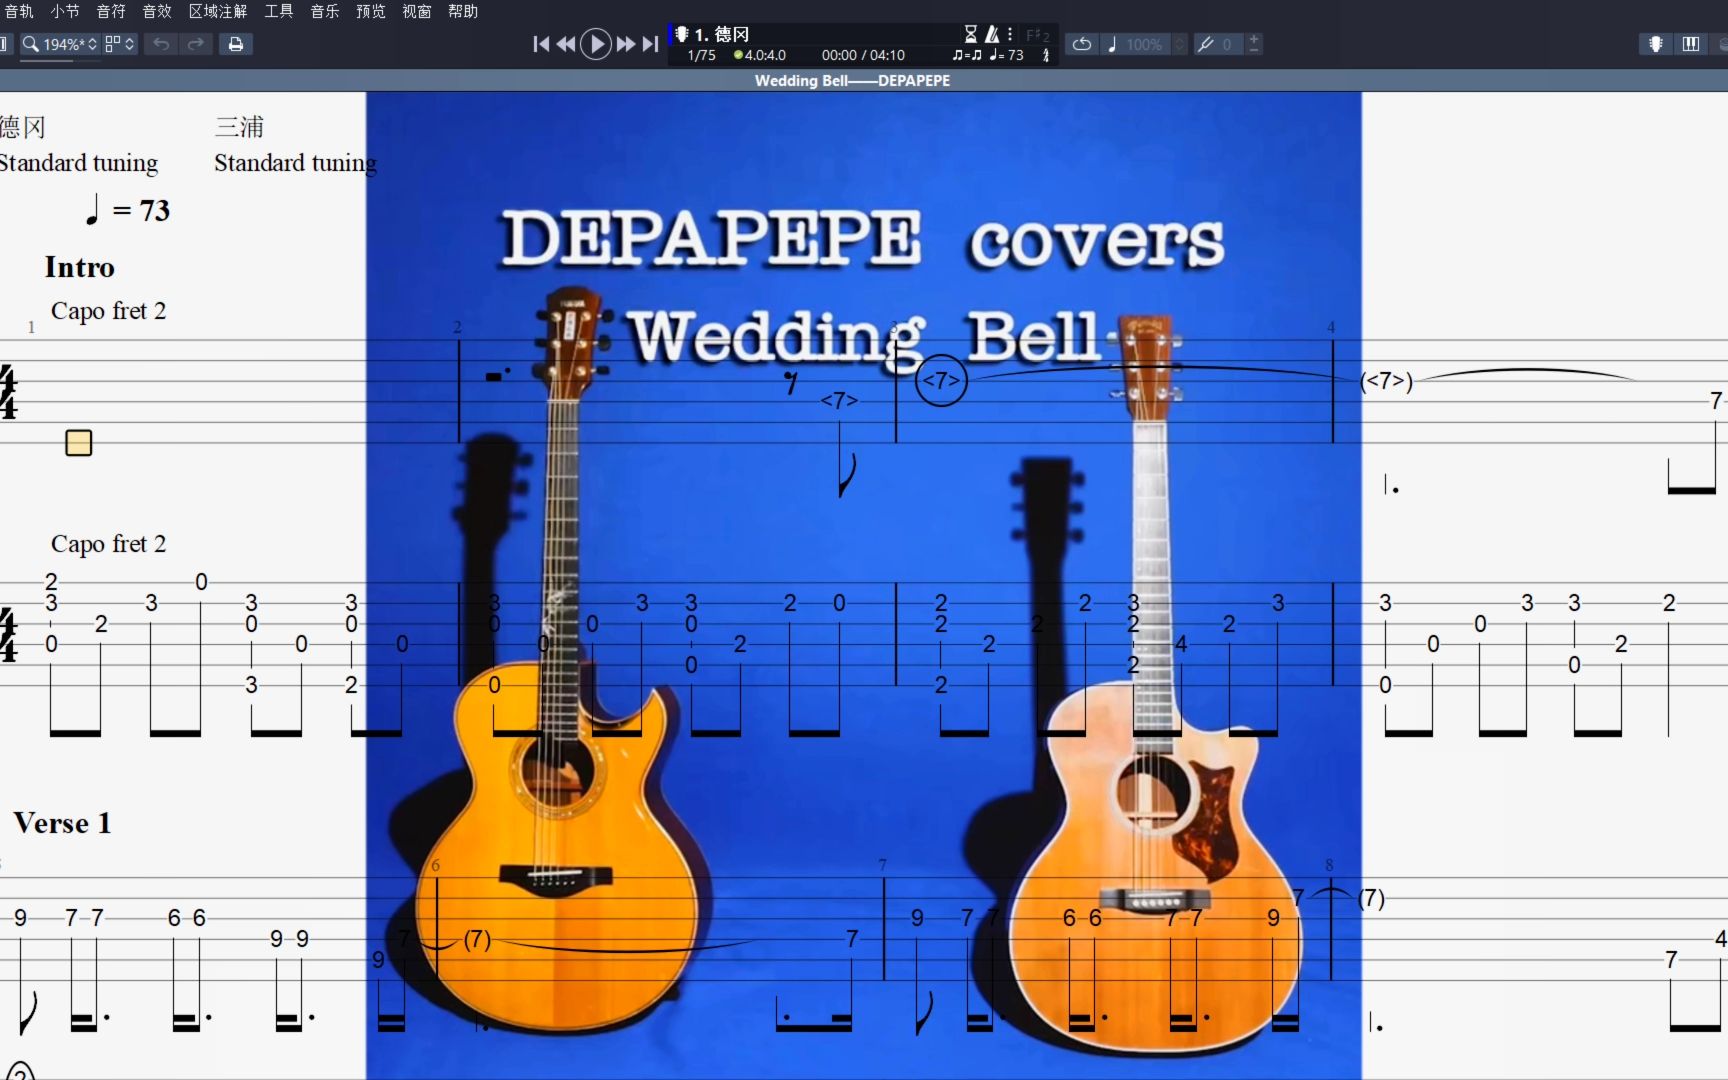Click the Verse 1 section label
Viewport: 1728px width, 1080px height.
(62, 823)
